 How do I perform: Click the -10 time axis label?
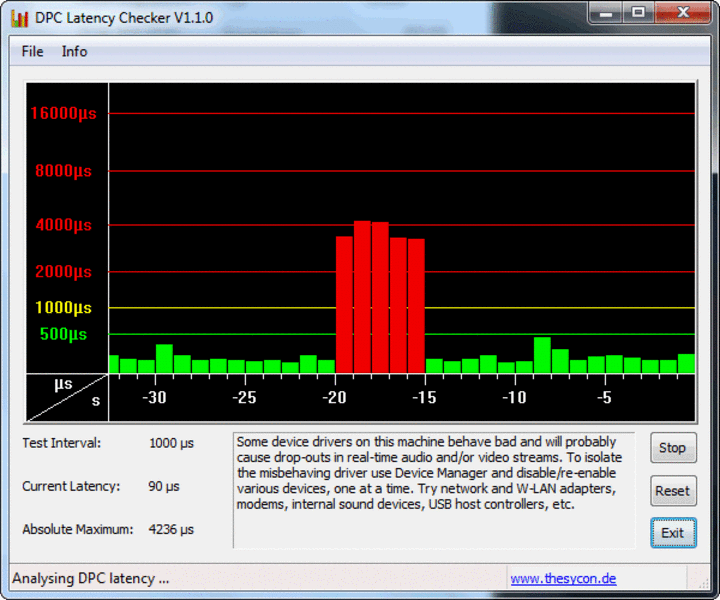pos(514,397)
